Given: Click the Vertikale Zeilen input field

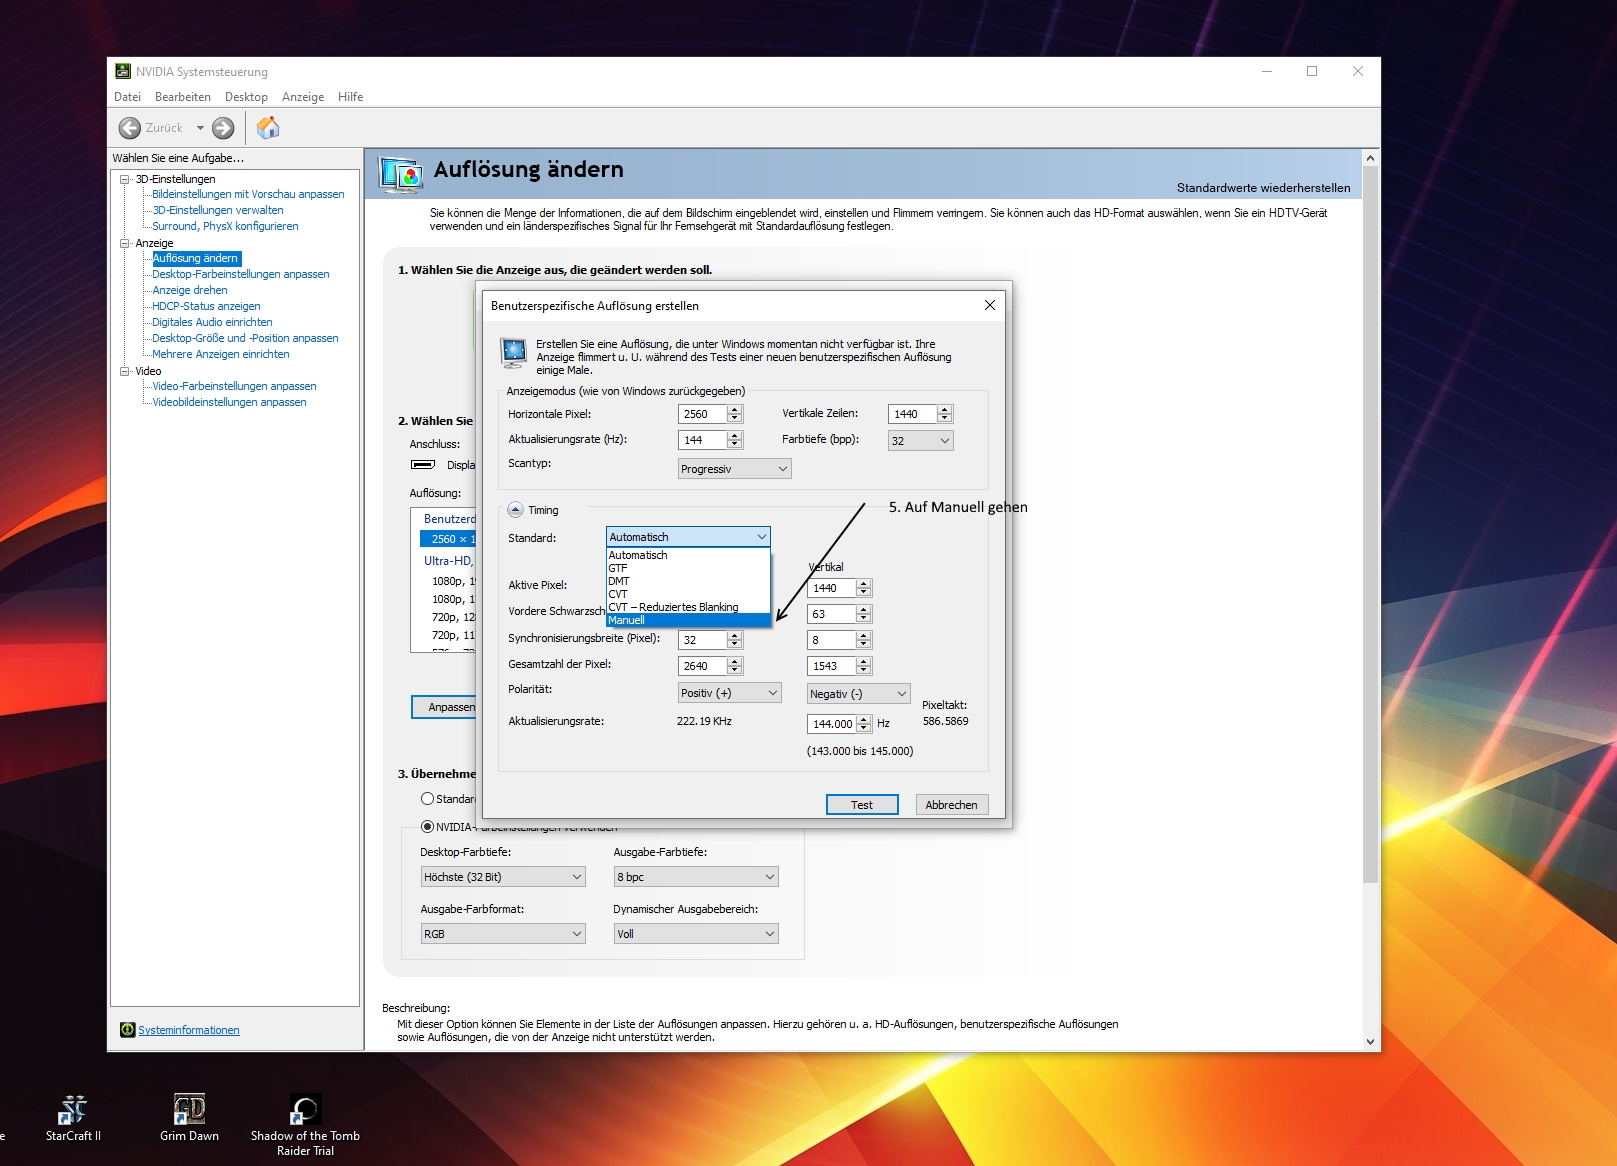Looking at the screenshot, I should [912, 414].
